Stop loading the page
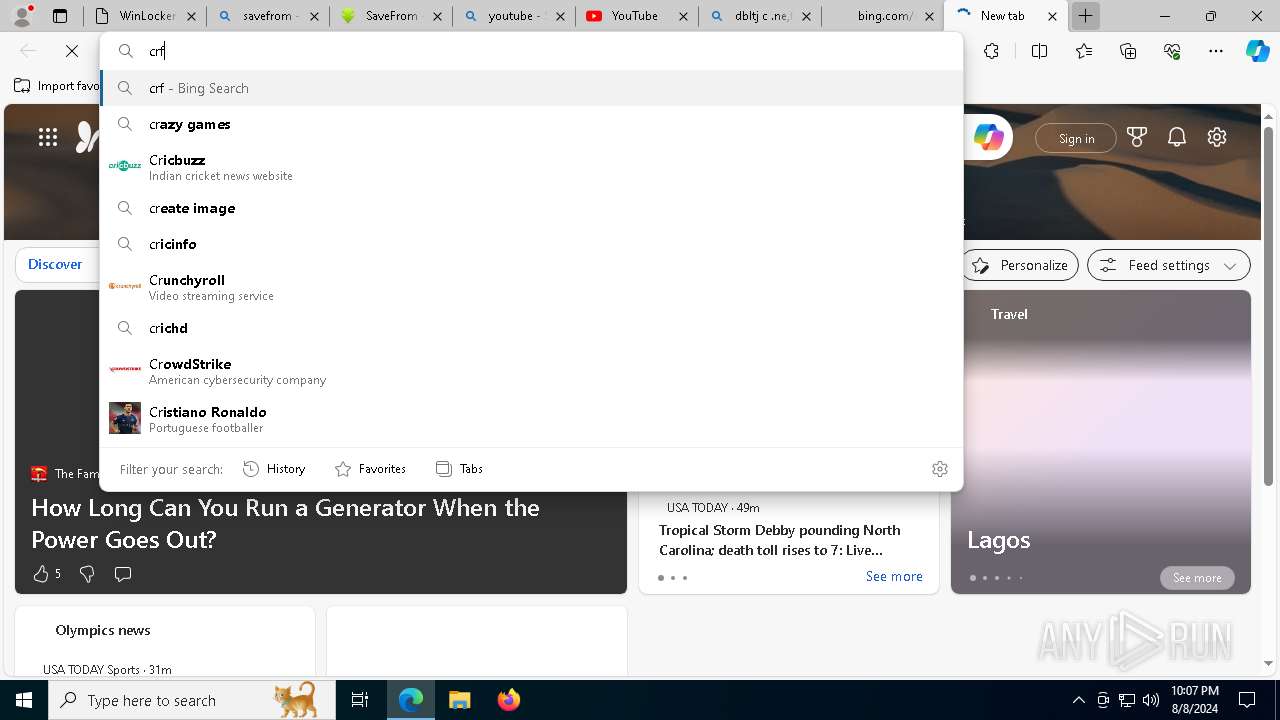Image resolution: width=1280 pixels, height=720 pixels. [x=72, y=51]
